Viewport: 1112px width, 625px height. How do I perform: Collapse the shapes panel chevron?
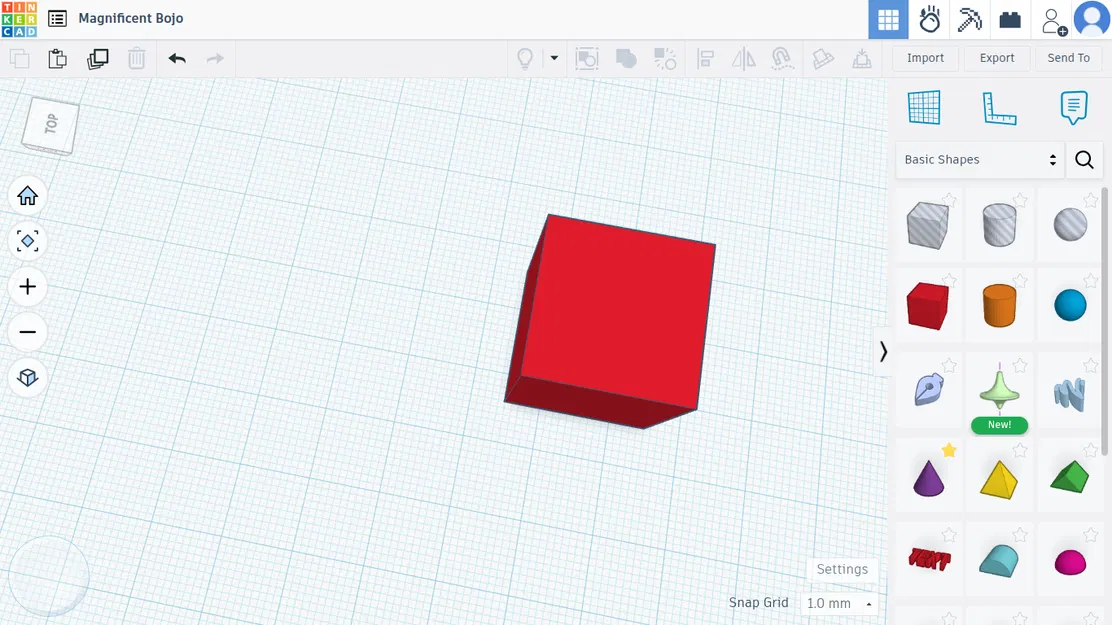882,351
